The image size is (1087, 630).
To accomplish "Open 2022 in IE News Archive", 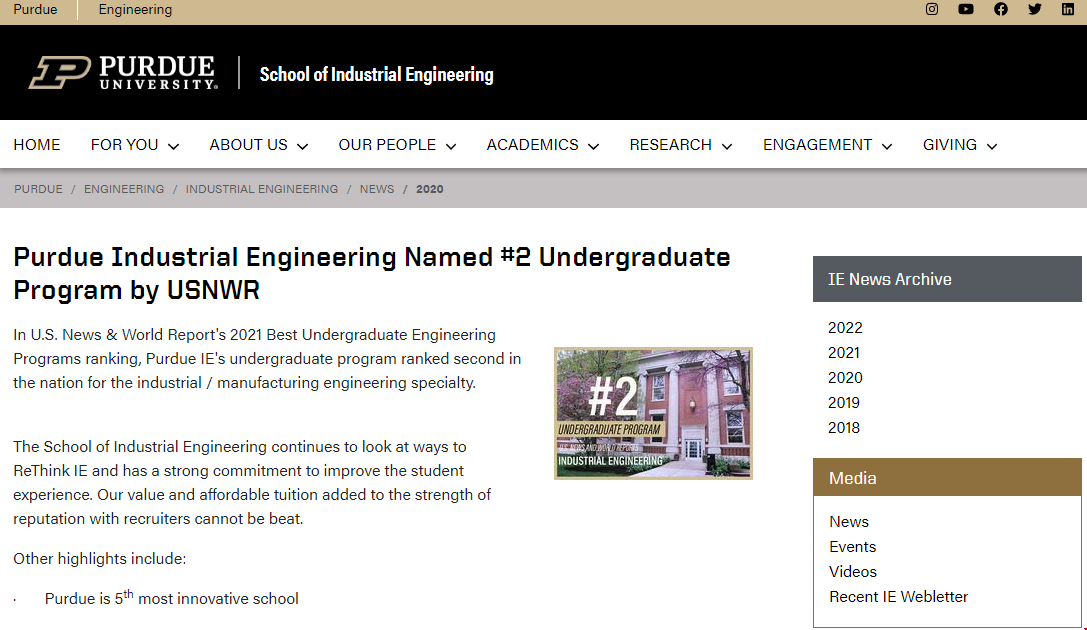I will [x=845, y=328].
